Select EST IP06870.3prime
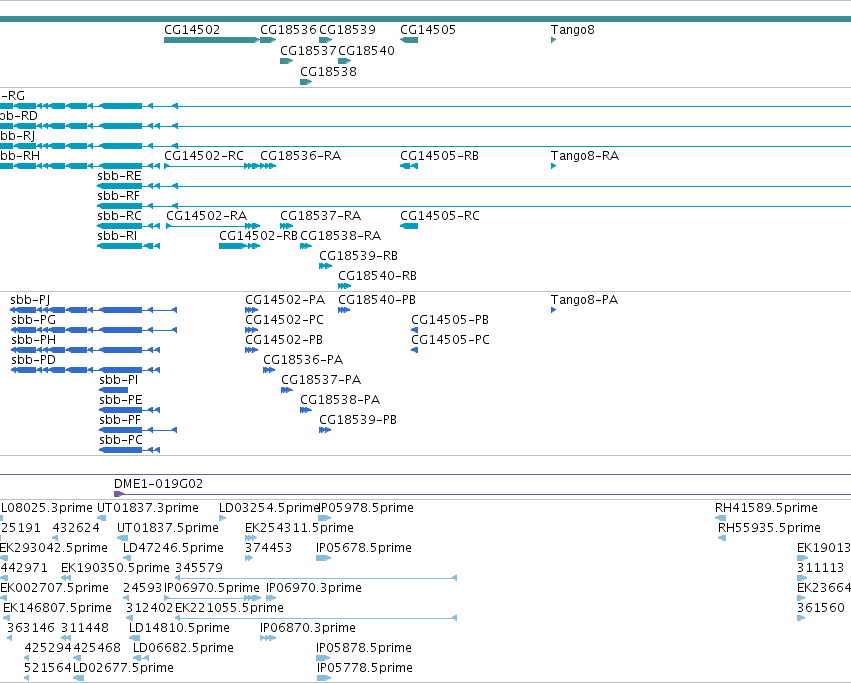This screenshot has width=851, height=683. (268, 638)
